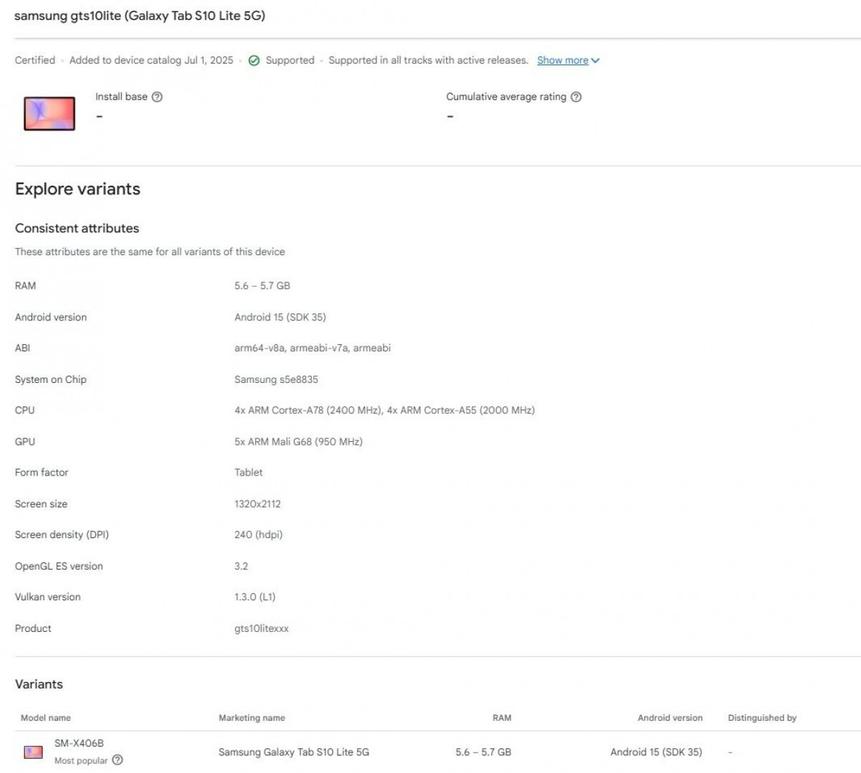Open the SM-X406B variant thumbnail
Screen dimensions: 861x773
(x=33, y=752)
